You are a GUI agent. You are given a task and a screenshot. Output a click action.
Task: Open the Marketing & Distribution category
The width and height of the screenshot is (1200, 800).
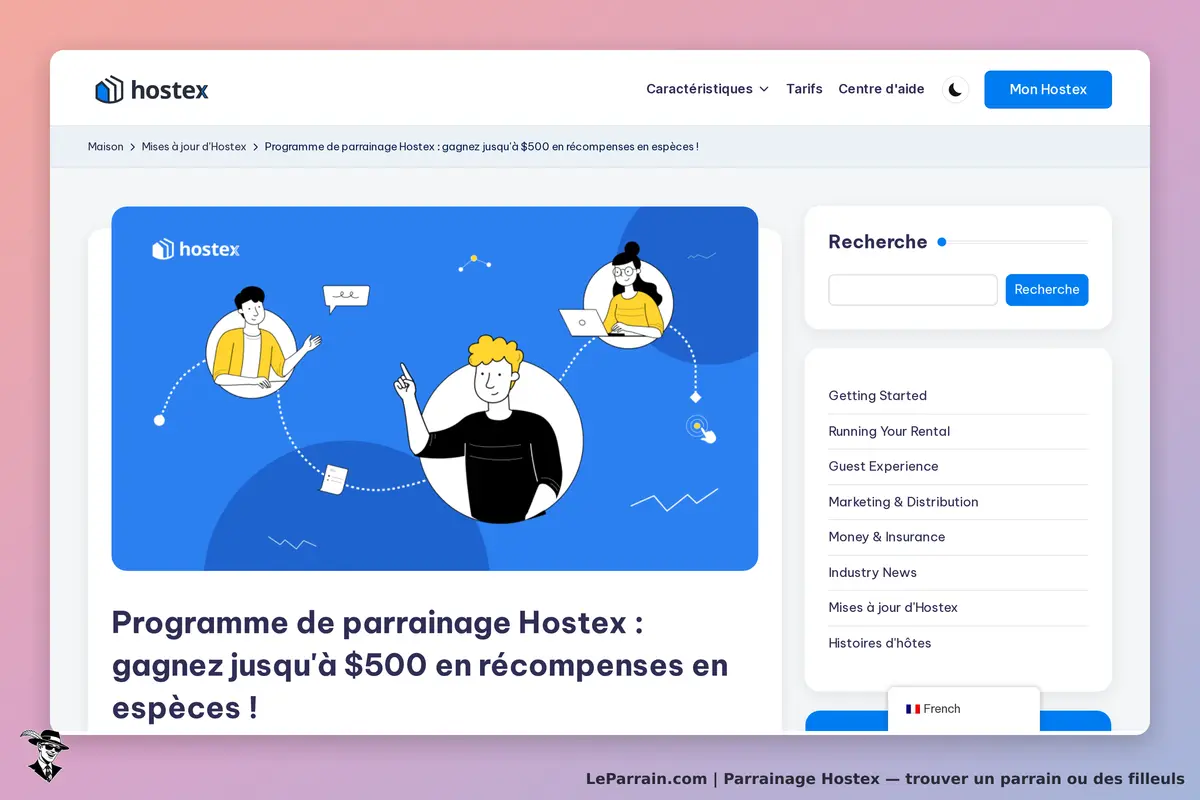click(903, 502)
